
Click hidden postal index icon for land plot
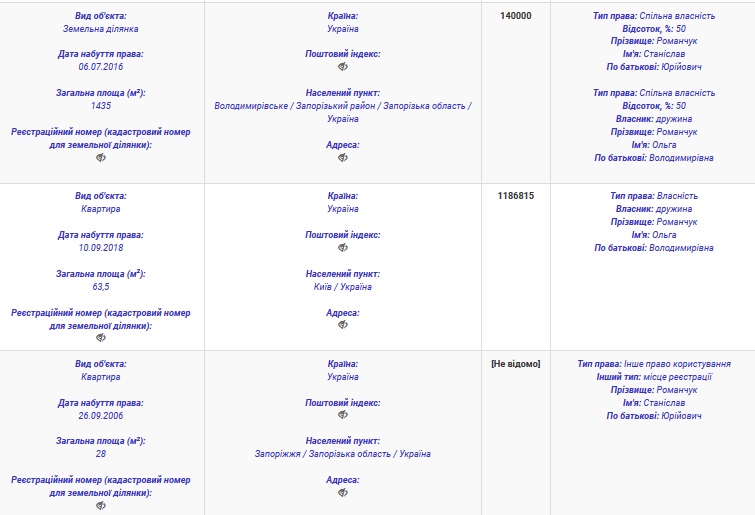coord(342,67)
